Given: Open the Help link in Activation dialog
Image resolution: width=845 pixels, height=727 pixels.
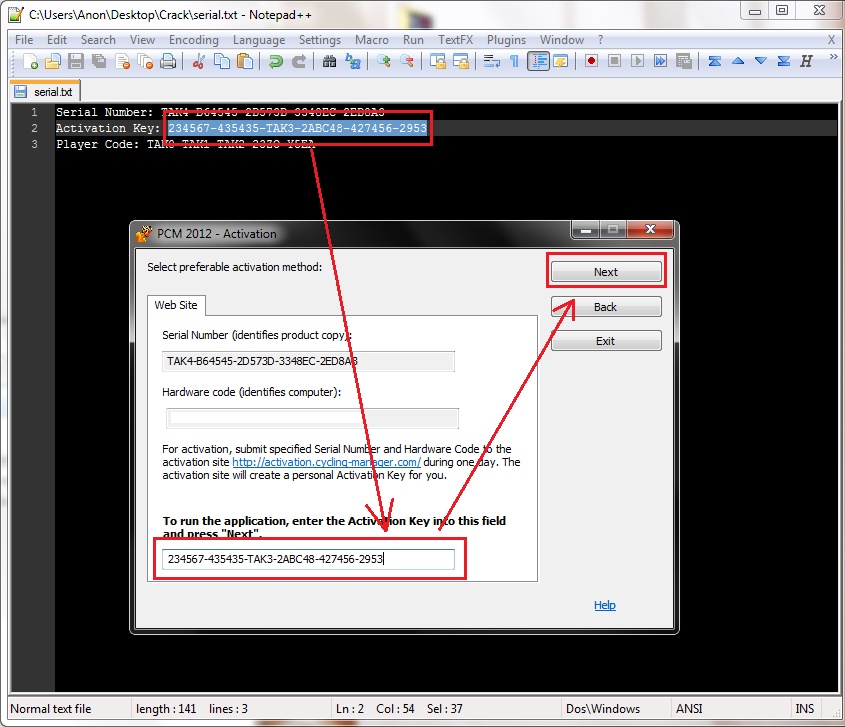Looking at the screenshot, I should pos(605,605).
